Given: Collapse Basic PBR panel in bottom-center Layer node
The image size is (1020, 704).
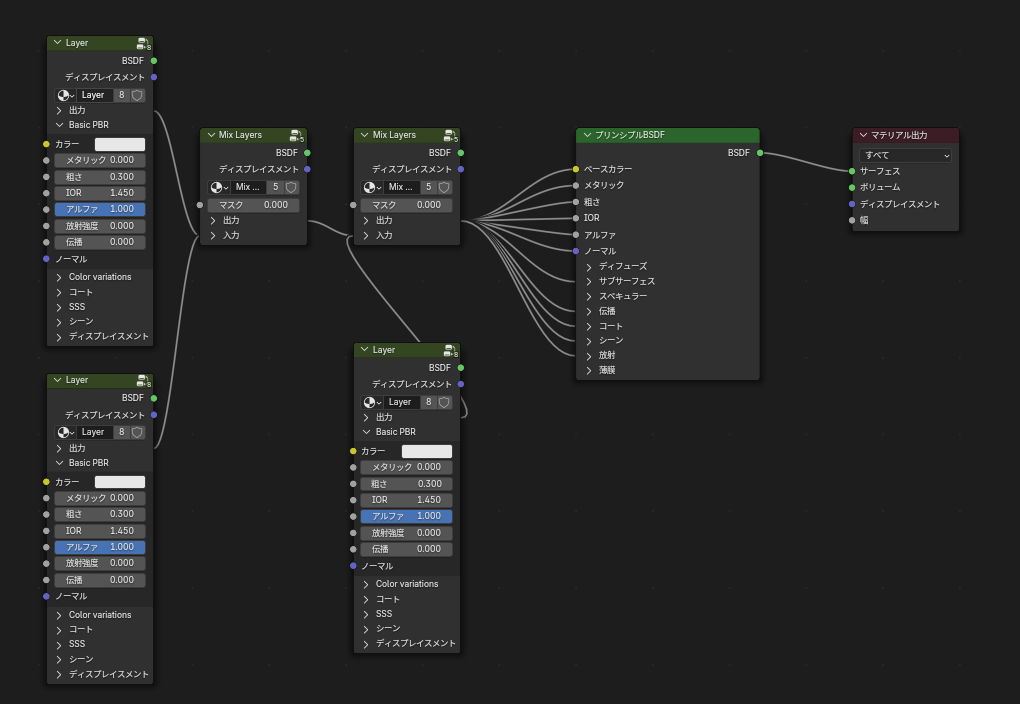Looking at the screenshot, I should (366, 432).
